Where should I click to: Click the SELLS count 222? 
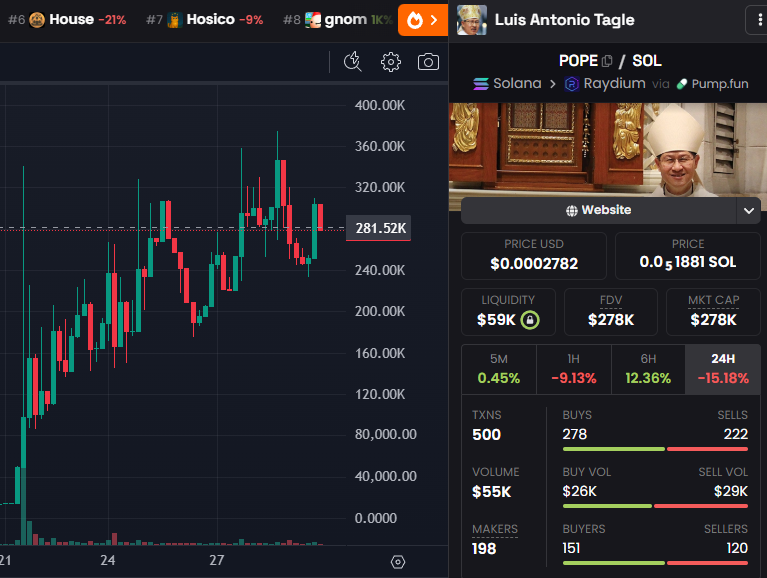click(736, 434)
